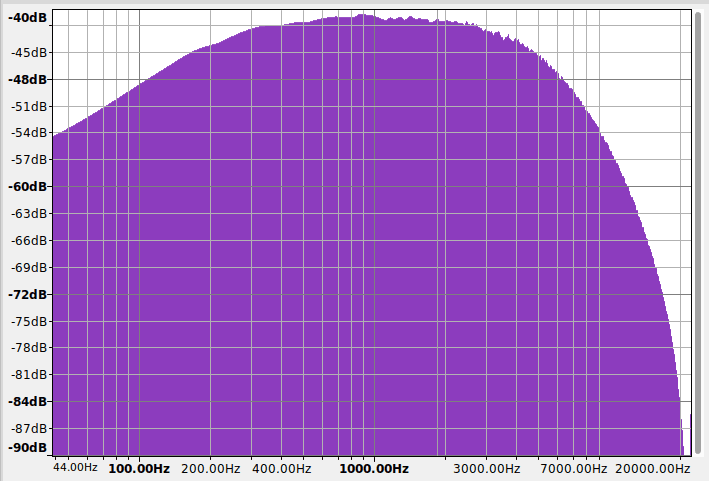Click the 3000.00Hz frequency label
The height and width of the screenshot is (481, 709).
[487, 468]
